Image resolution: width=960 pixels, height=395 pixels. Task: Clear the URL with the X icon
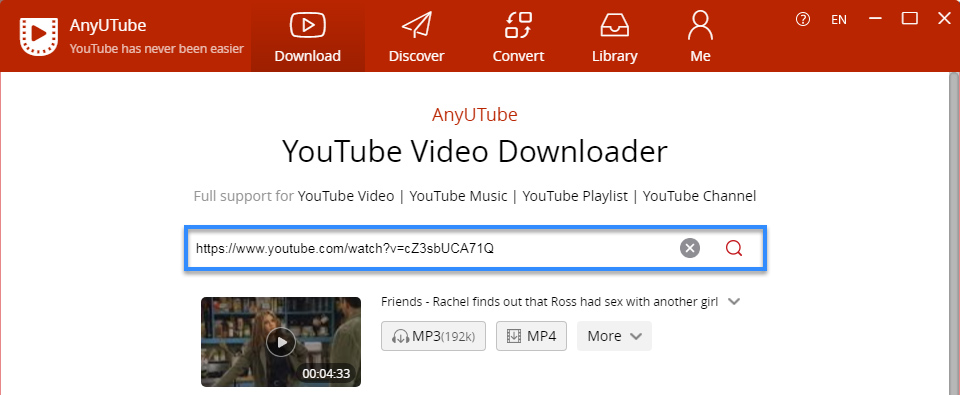tap(690, 248)
